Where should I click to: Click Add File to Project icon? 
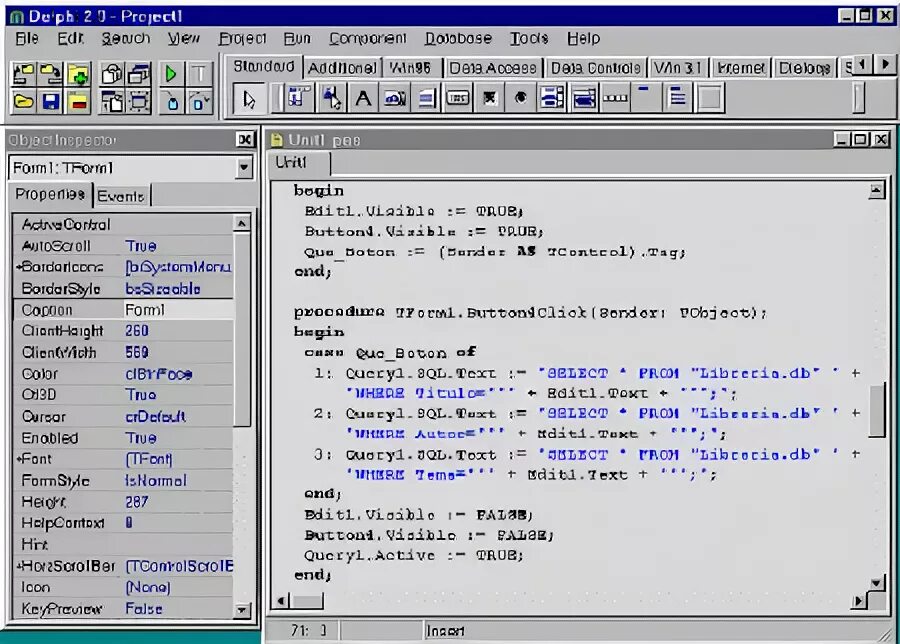[x=78, y=74]
